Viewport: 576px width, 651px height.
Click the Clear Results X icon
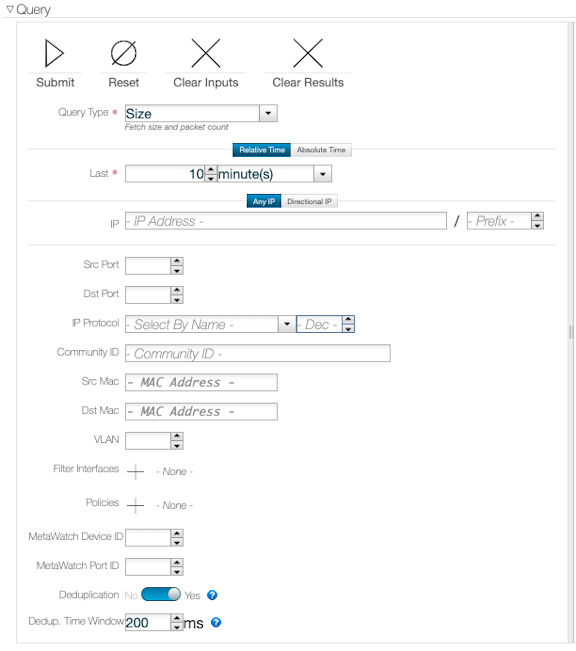[308, 53]
